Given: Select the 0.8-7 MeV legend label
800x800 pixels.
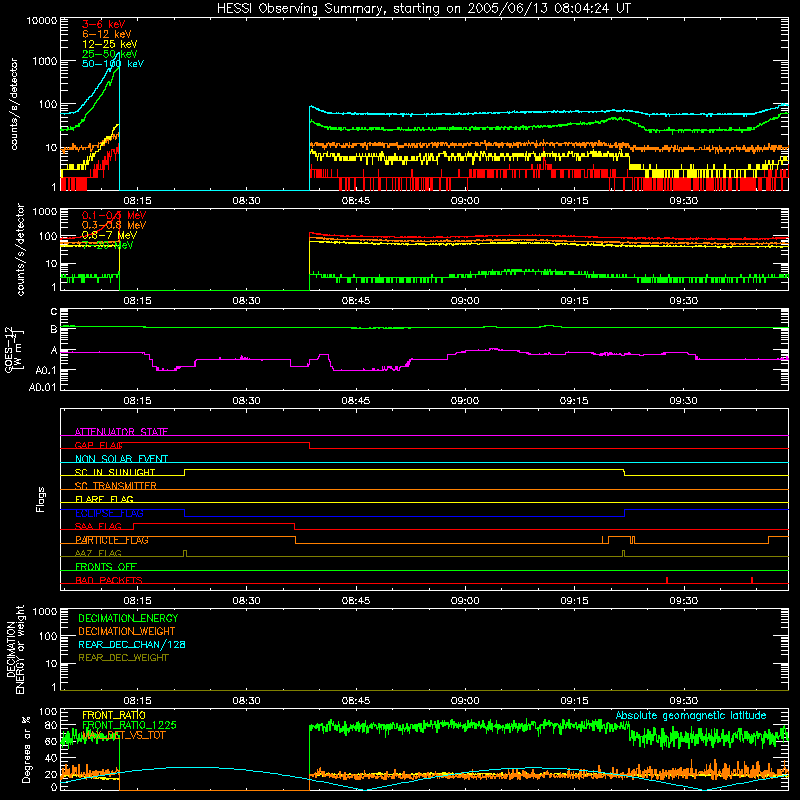Looking at the screenshot, I should coord(109,235).
